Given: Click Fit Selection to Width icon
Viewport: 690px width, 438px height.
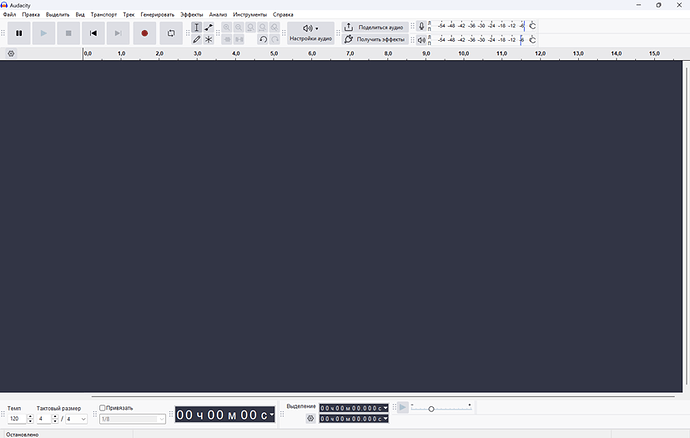Looking at the screenshot, I should coord(250,27).
